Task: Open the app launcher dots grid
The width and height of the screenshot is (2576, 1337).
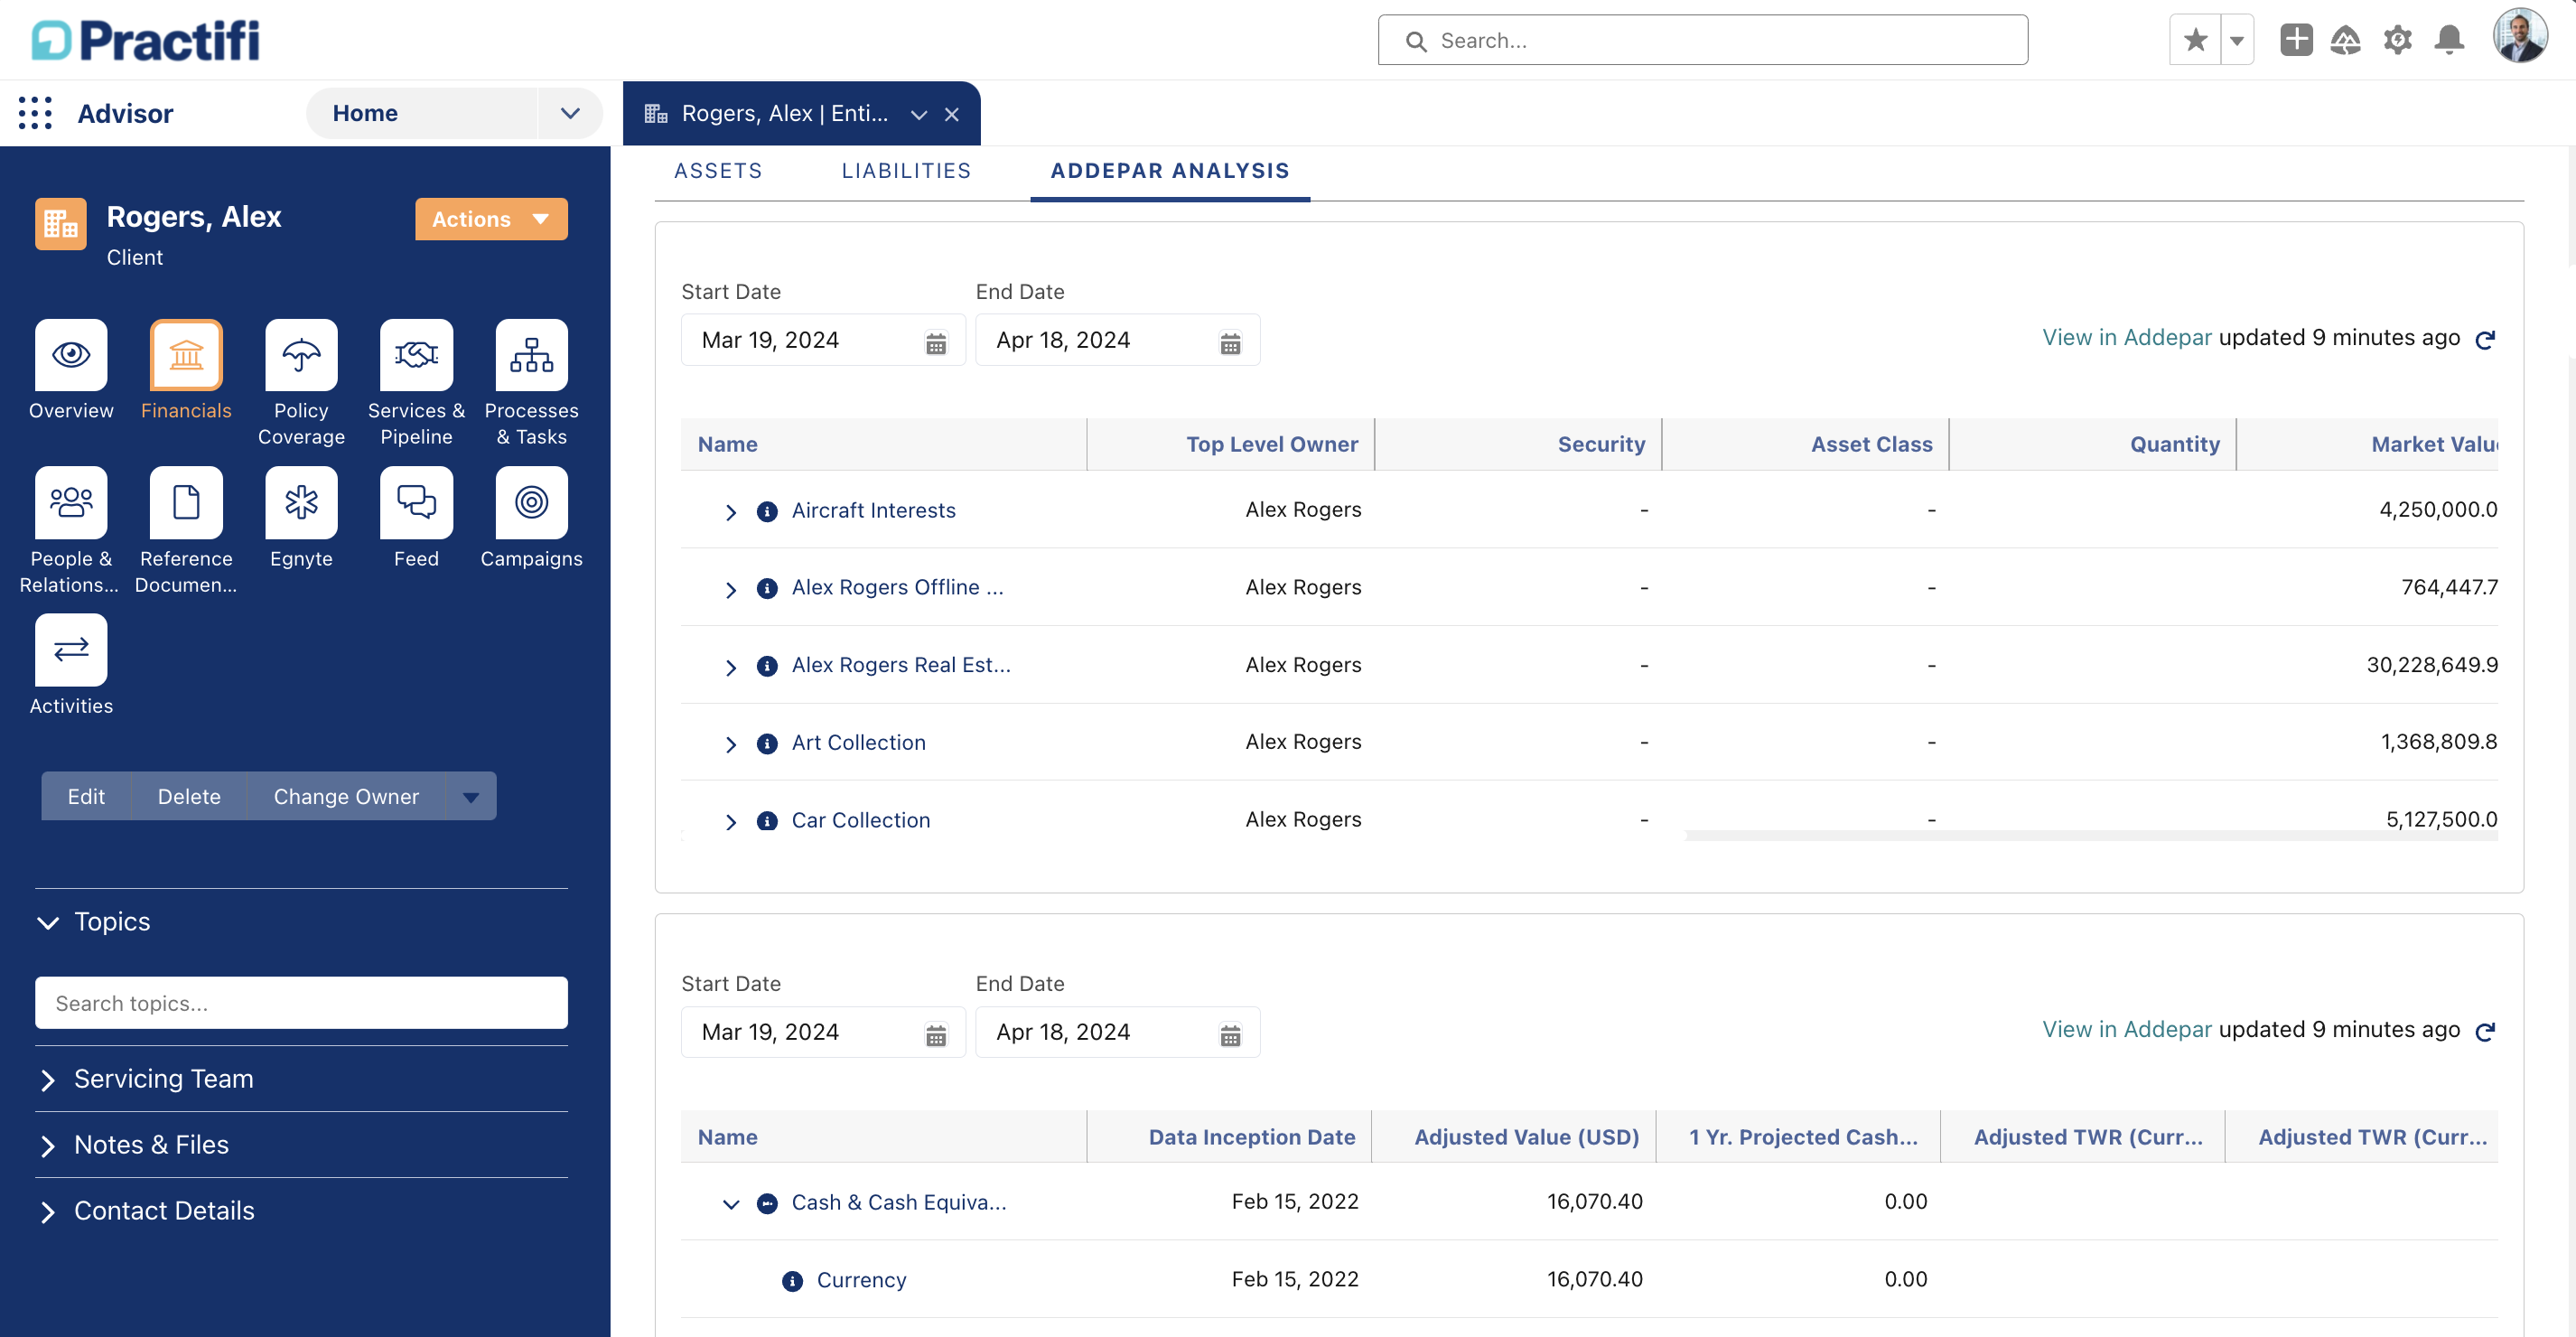Action: click(x=35, y=113)
